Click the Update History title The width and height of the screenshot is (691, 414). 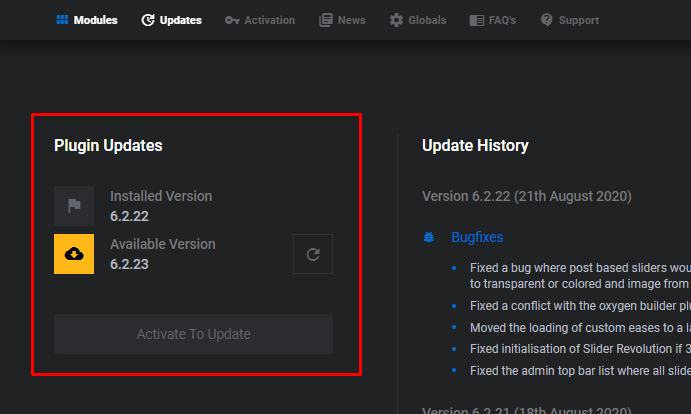tap(475, 146)
